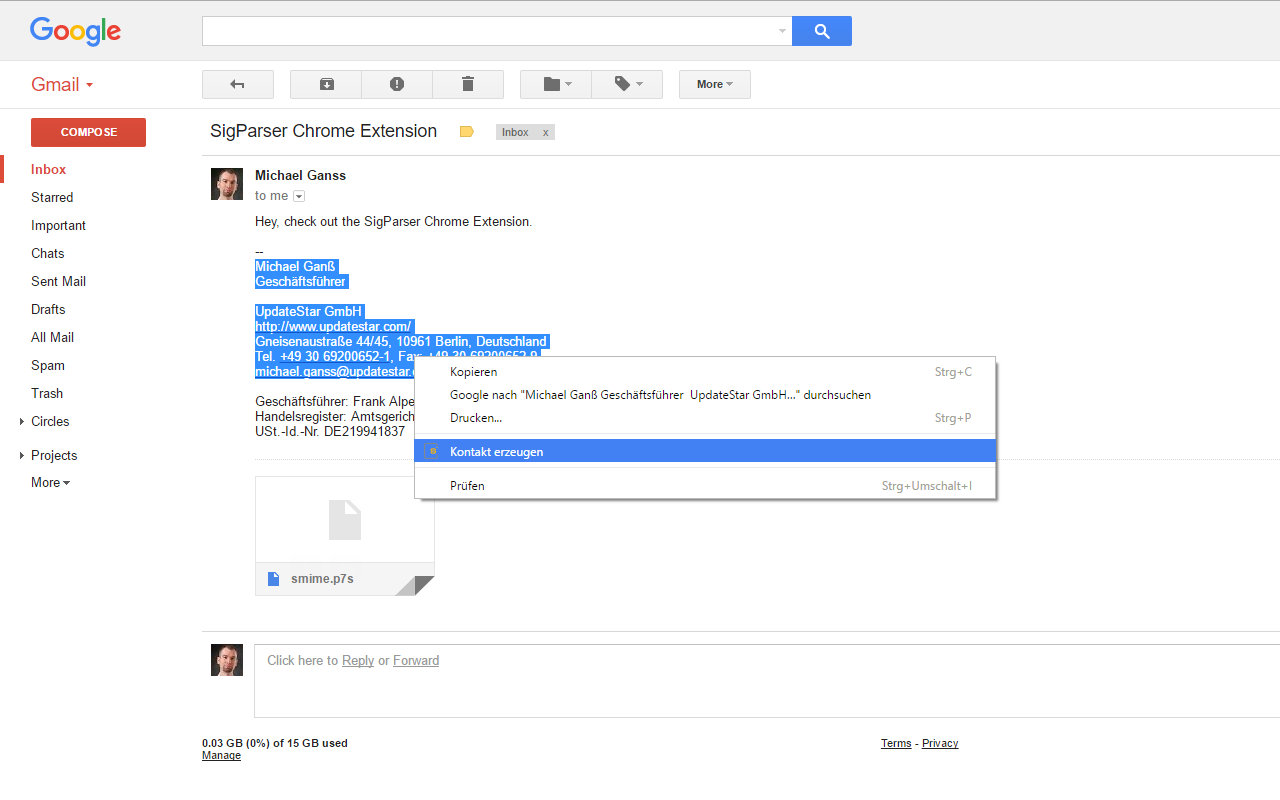Select 'Kontakt erzeugen' in the context menu

click(x=496, y=451)
